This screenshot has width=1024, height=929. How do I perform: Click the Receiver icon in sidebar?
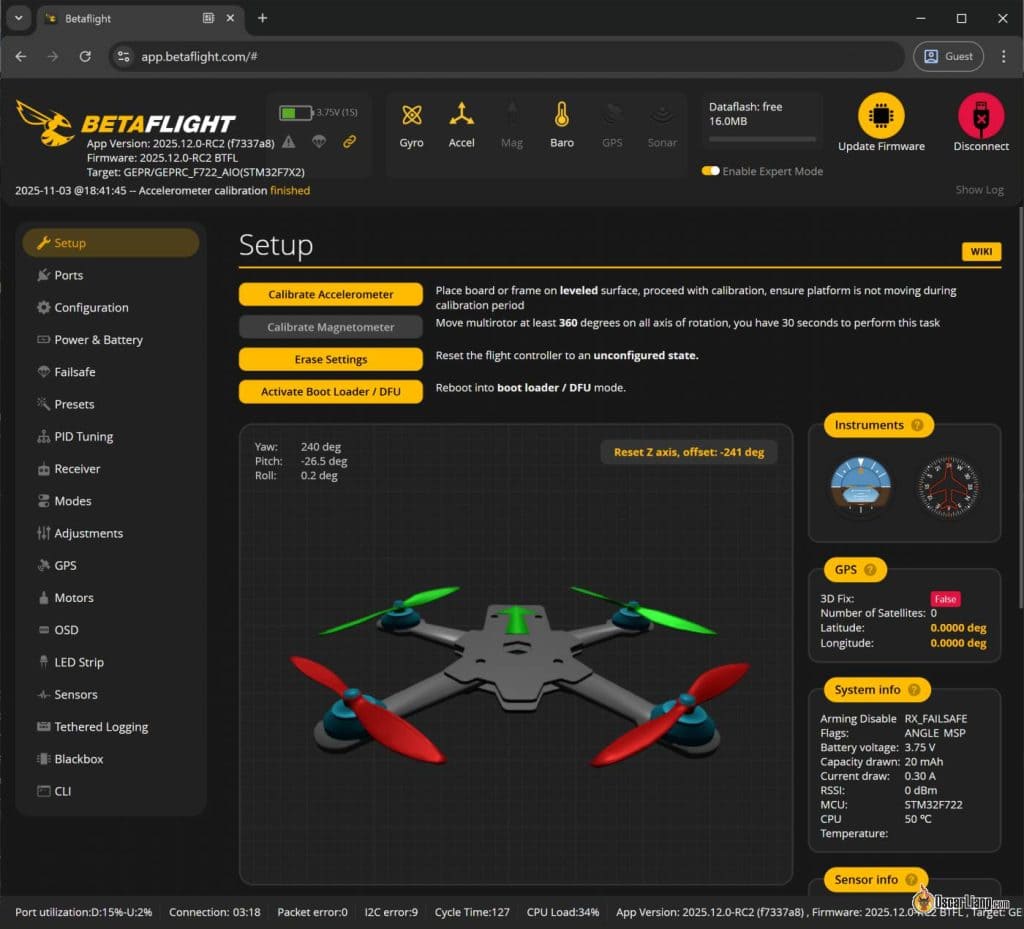coord(44,469)
